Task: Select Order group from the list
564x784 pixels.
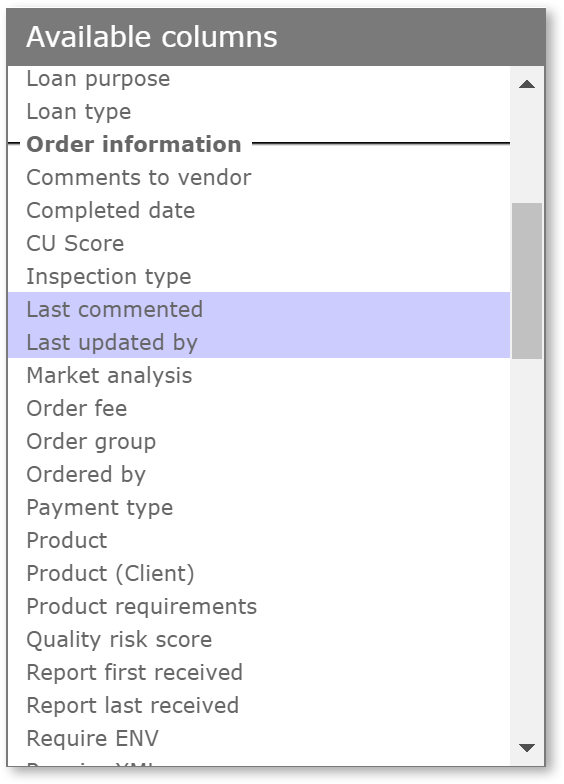Action: tap(259, 442)
